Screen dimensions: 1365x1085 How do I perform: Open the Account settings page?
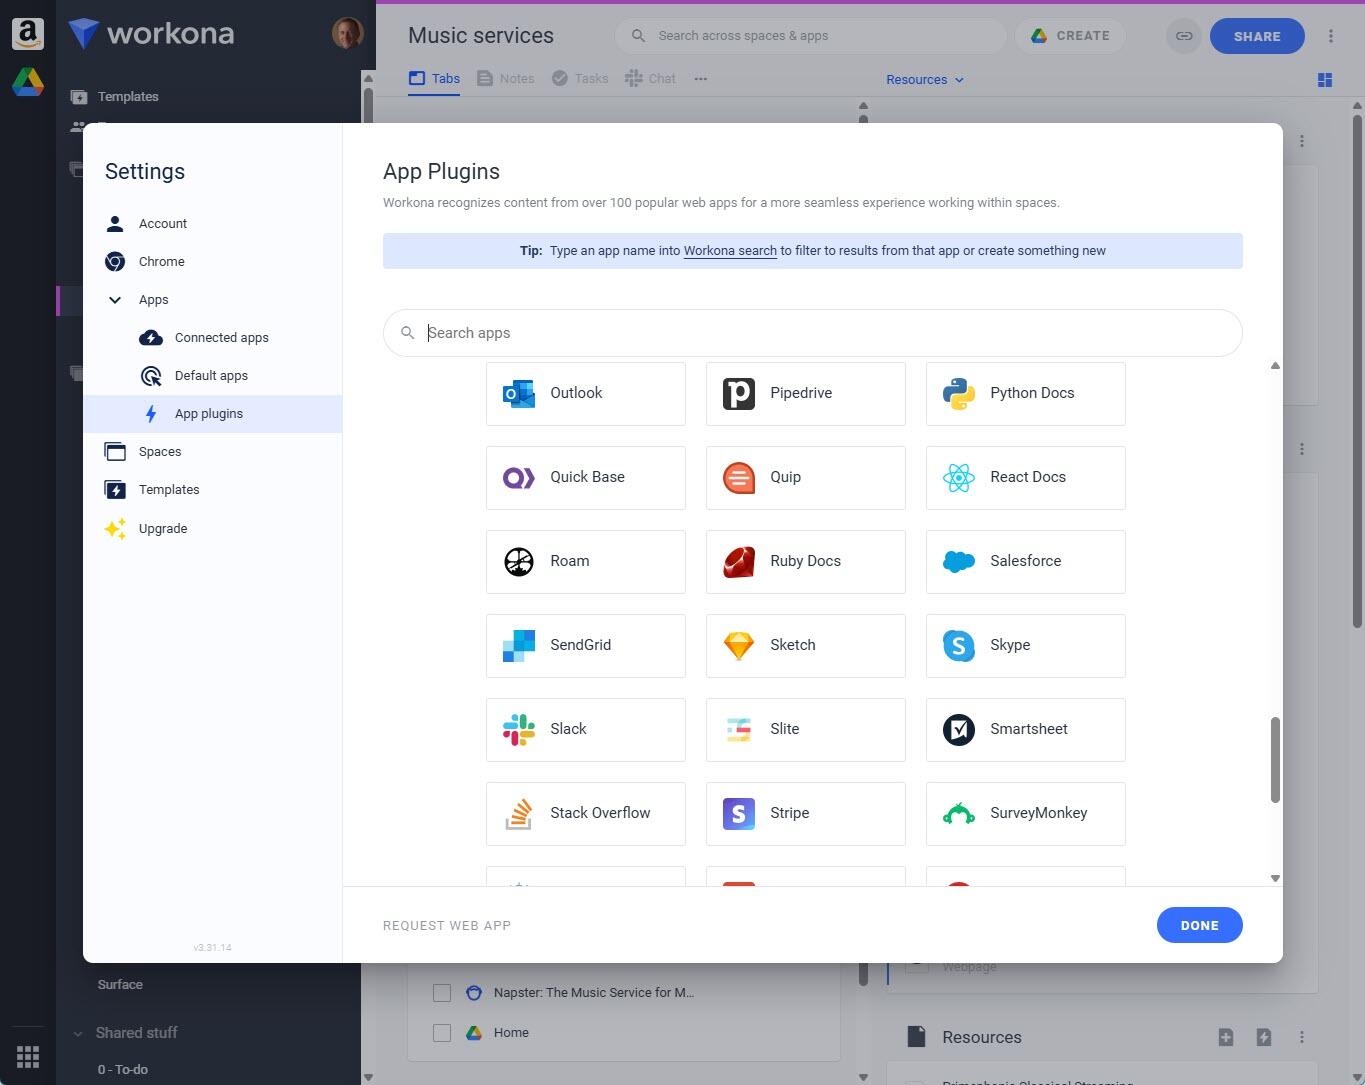point(162,224)
